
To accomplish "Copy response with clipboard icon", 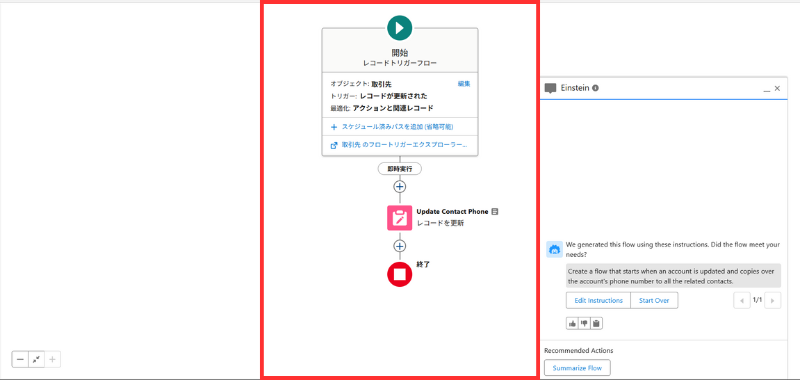I will point(596,323).
